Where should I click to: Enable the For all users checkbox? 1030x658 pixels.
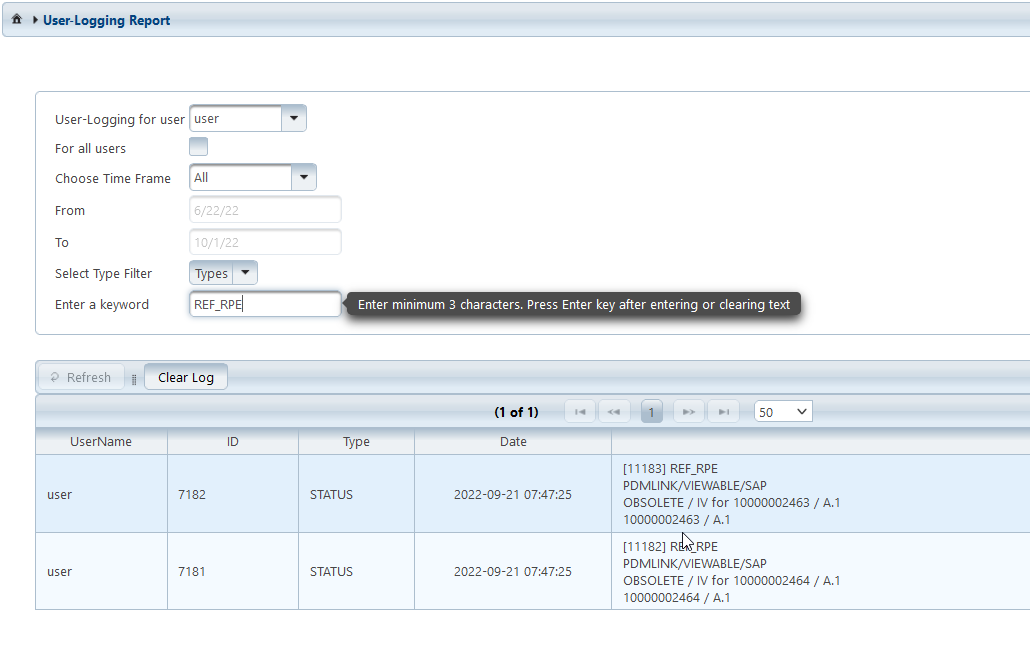199,148
